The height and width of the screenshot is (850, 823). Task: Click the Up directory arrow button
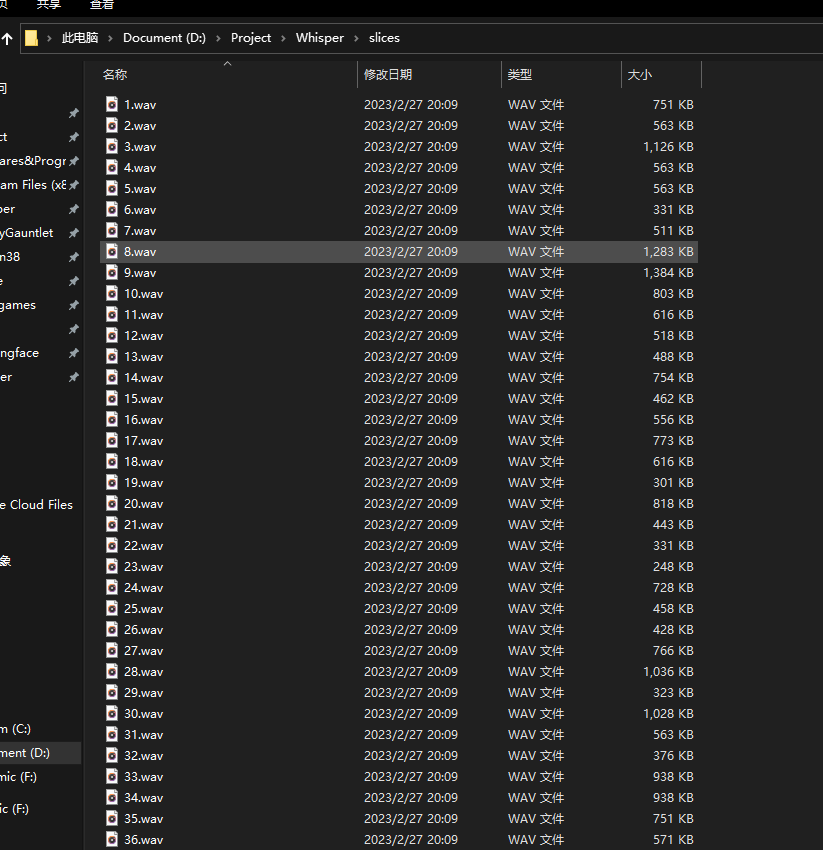tap(7, 38)
